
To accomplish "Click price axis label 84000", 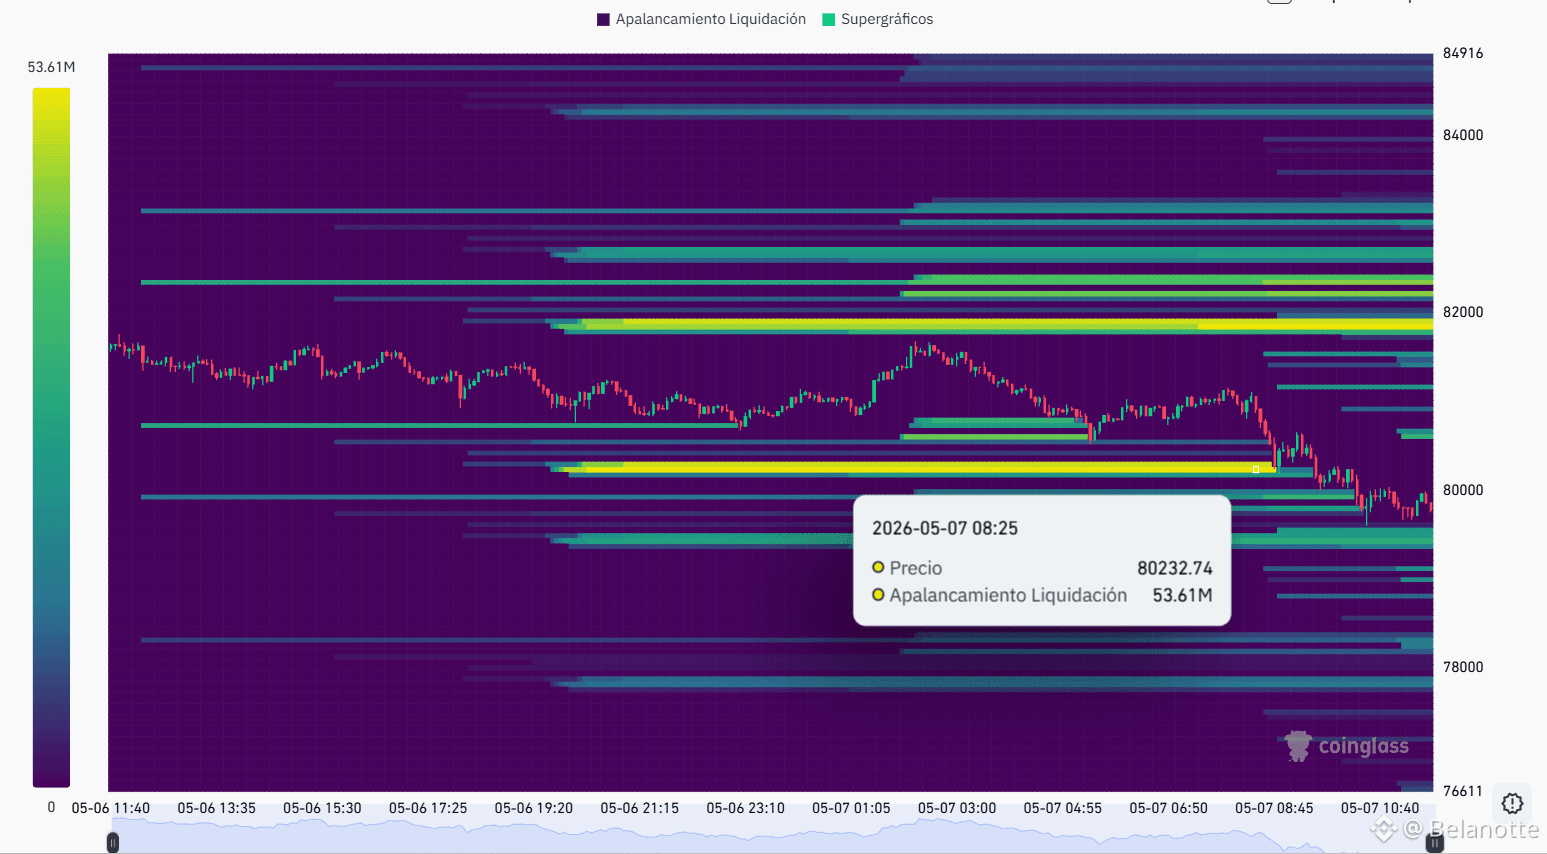I will tap(1463, 135).
